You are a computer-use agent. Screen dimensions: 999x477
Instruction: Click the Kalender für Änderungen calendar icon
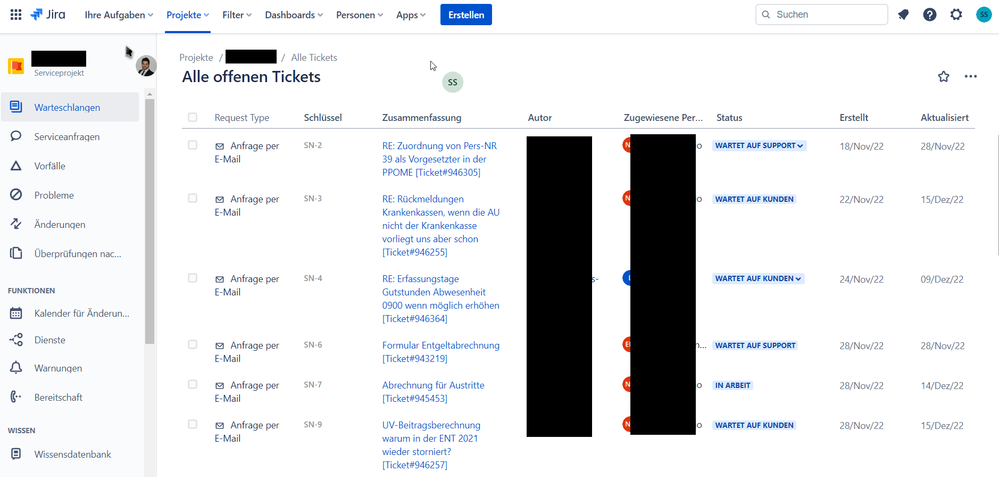[x=16, y=313]
